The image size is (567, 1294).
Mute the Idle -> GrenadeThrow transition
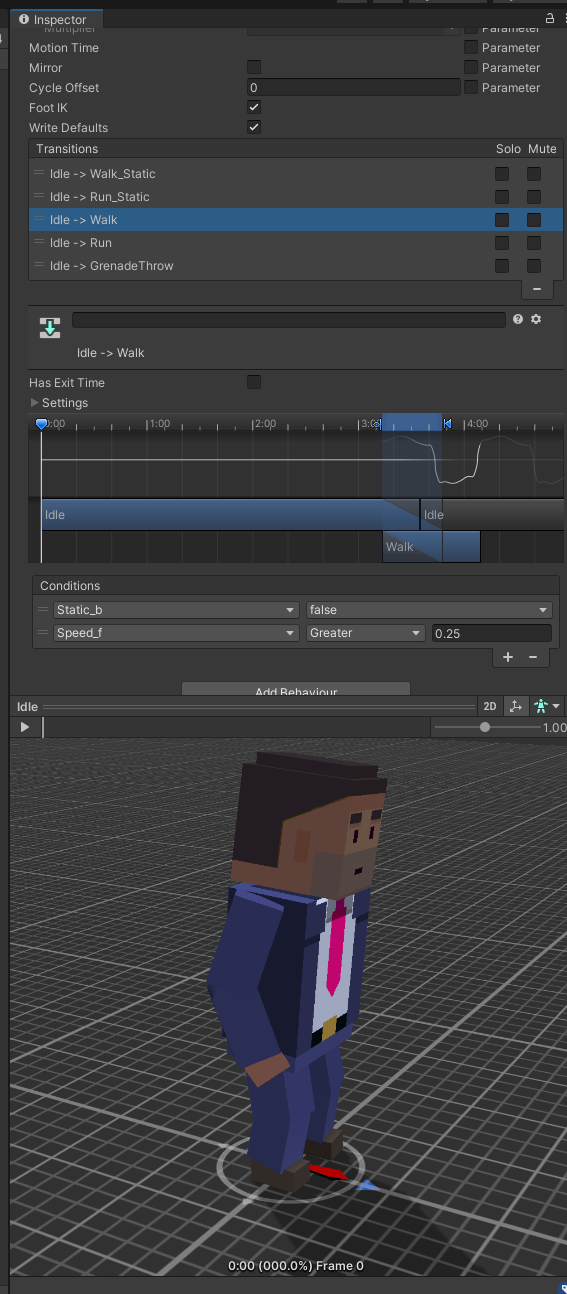(534, 265)
